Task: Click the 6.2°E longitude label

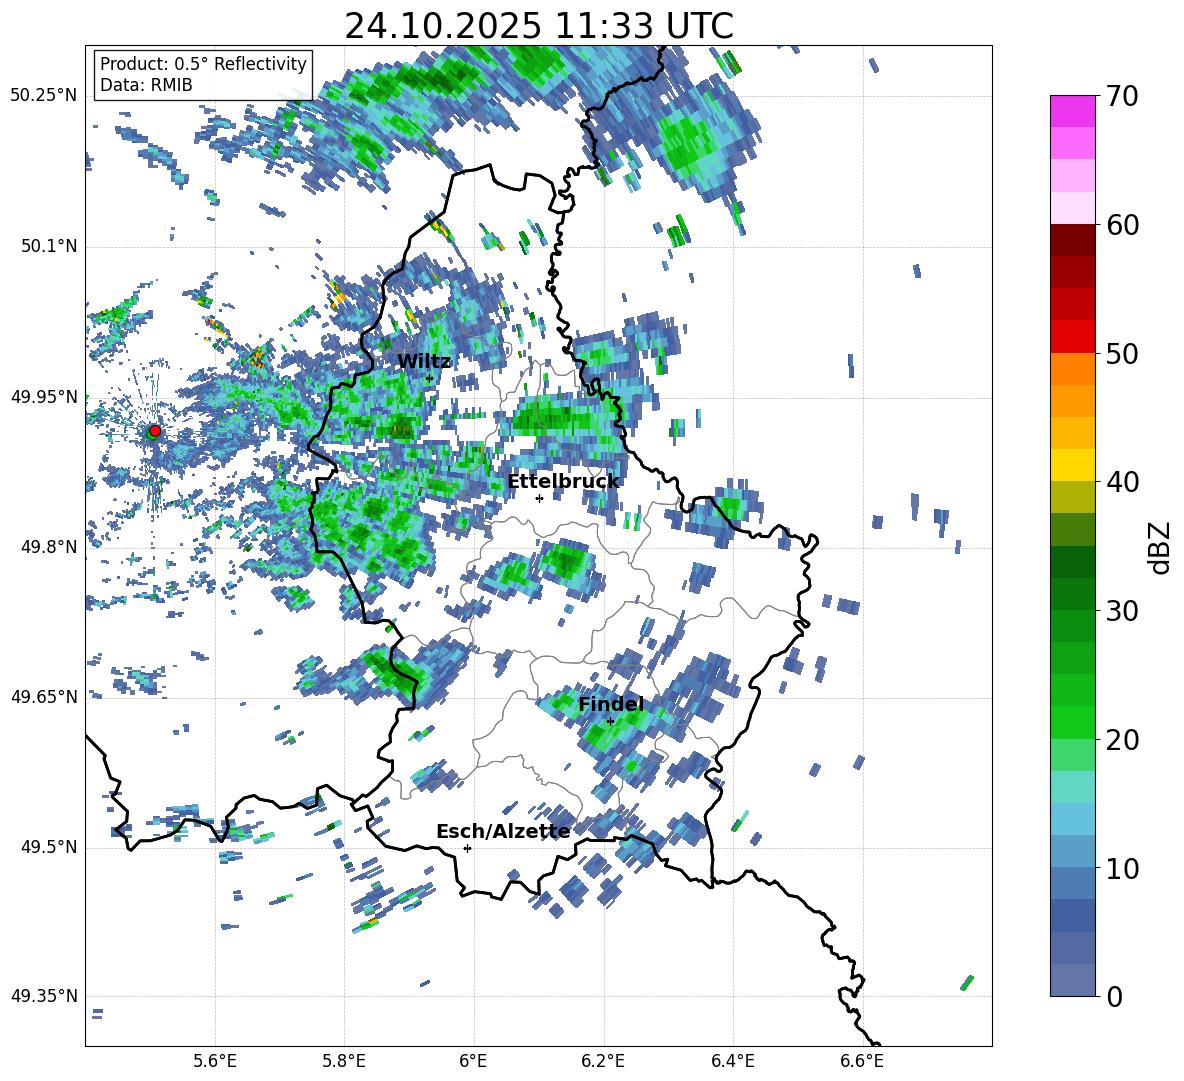Action: point(603,1061)
